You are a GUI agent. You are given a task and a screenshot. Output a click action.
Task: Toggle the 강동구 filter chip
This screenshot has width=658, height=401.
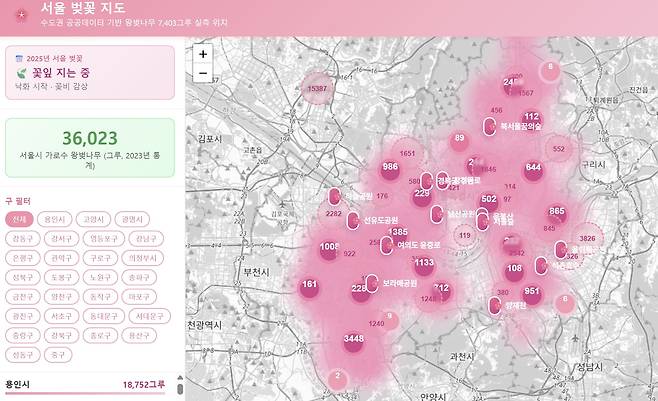pos(23,238)
